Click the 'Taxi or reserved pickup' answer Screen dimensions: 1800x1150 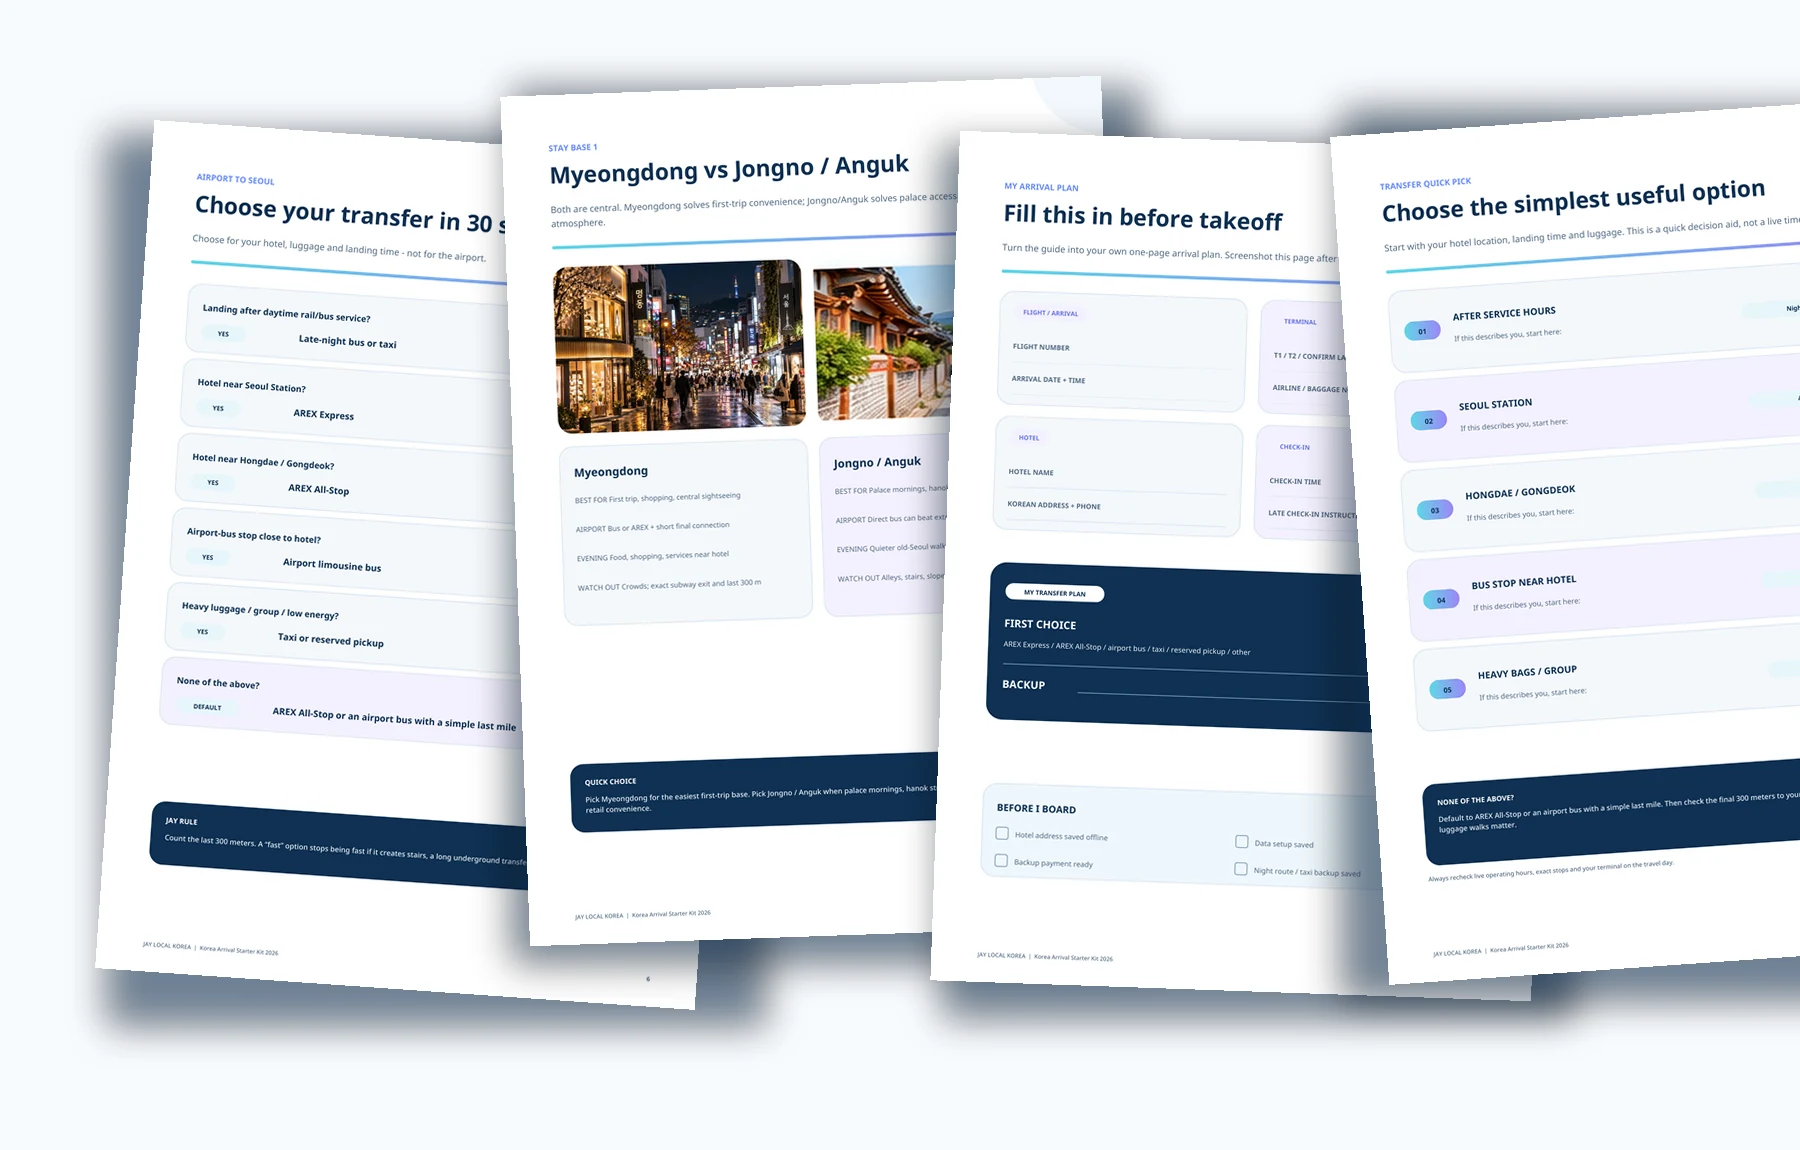pos(330,638)
